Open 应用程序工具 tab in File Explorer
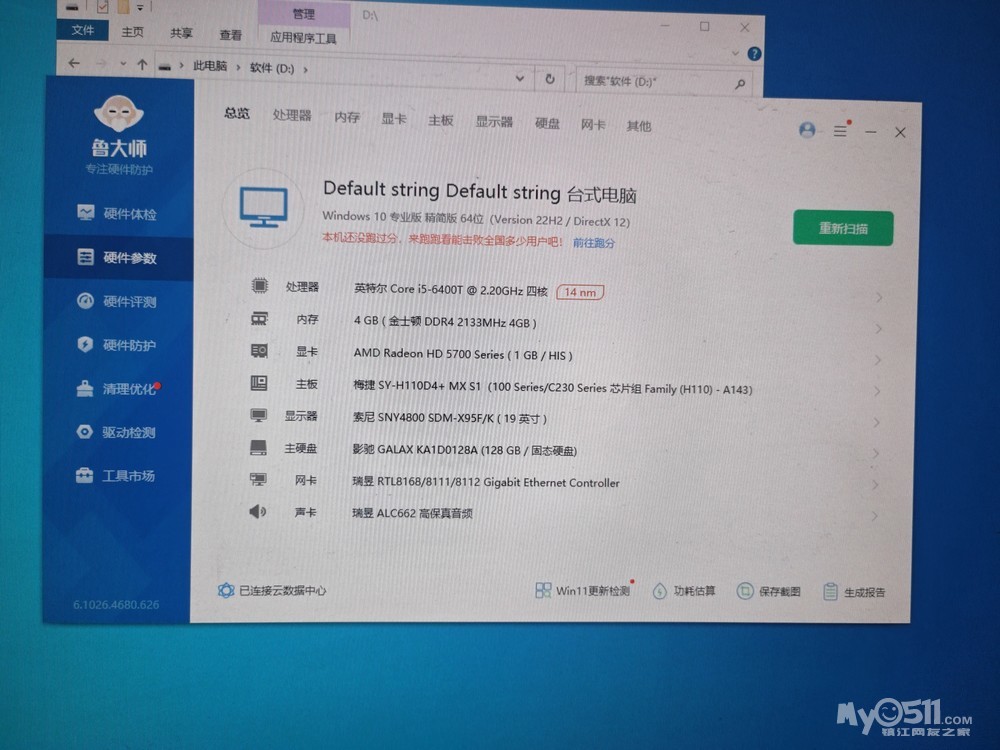Image resolution: width=1000 pixels, height=750 pixels. [x=303, y=38]
